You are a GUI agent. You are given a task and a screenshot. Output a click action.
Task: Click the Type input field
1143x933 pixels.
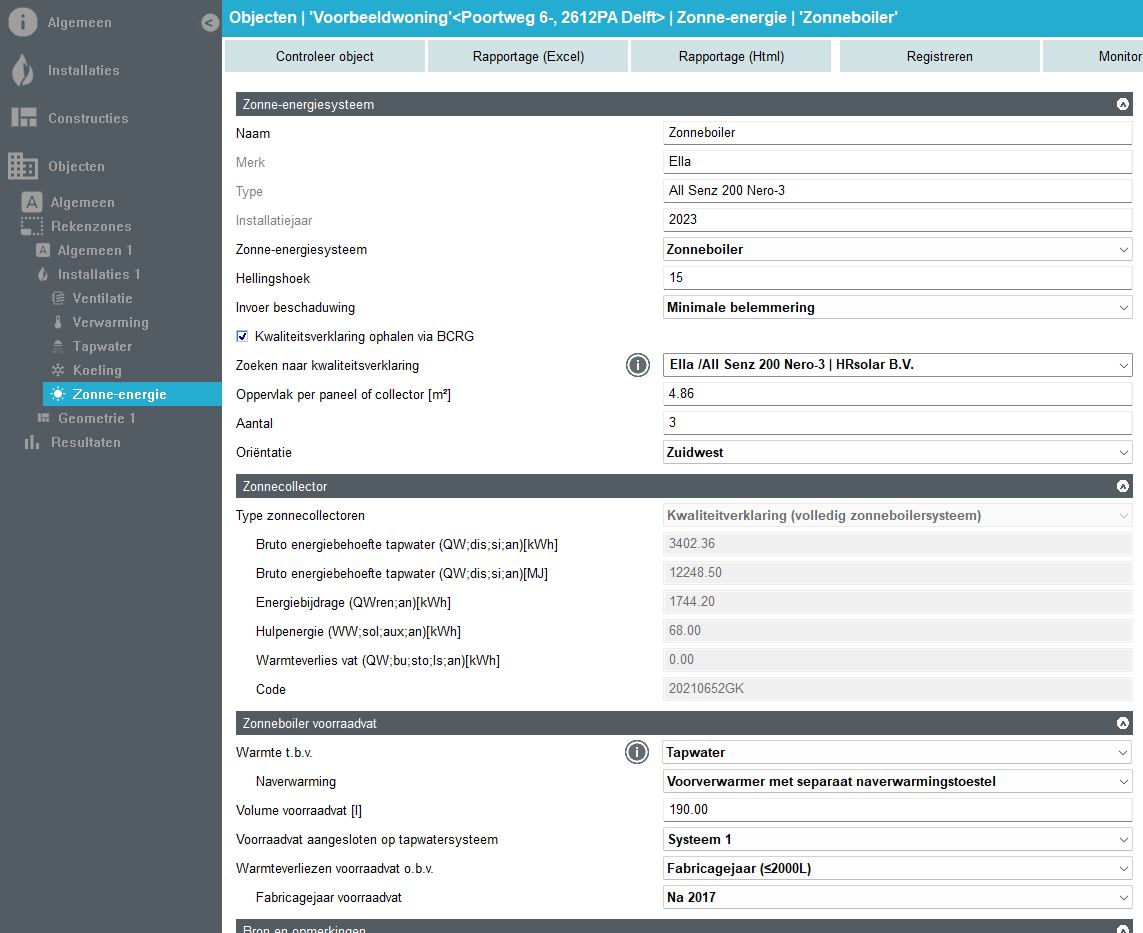coord(897,191)
